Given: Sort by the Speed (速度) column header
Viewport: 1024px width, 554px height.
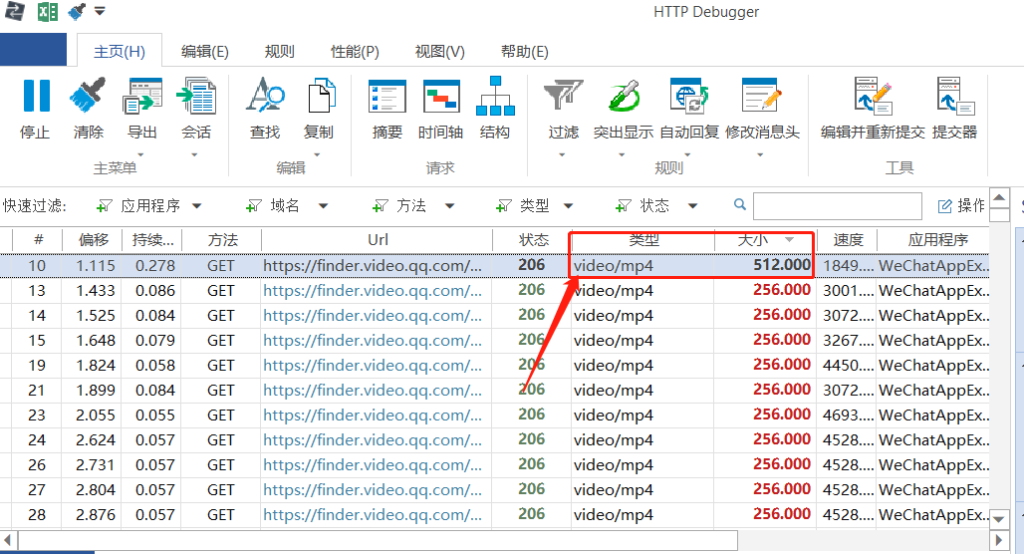Looking at the screenshot, I should pyautogui.click(x=847, y=240).
